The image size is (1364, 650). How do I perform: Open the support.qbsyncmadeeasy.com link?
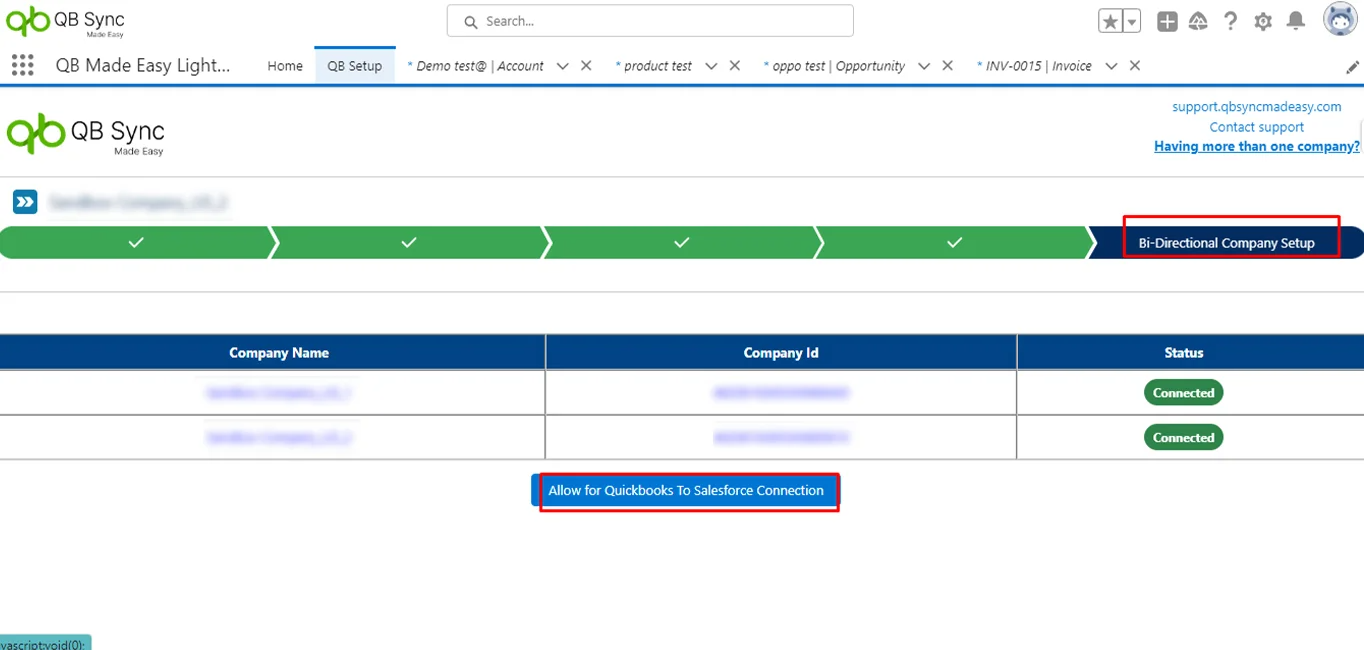click(x=1257, y=106)
